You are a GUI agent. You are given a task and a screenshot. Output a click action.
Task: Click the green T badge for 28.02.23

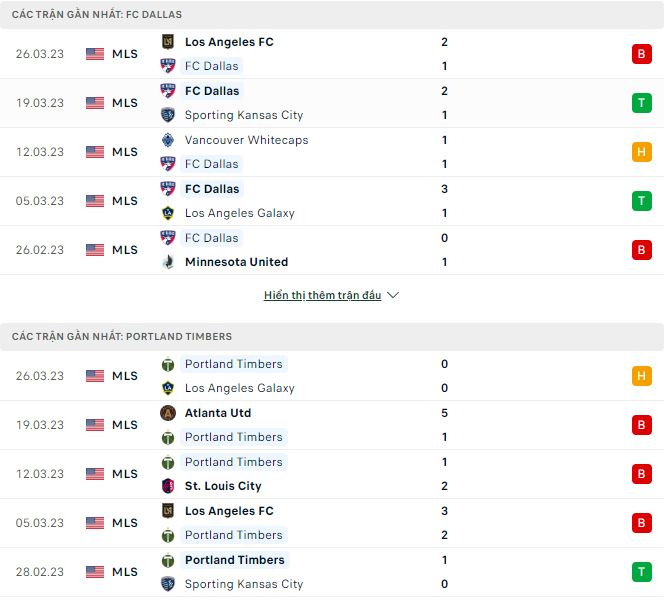641,572
